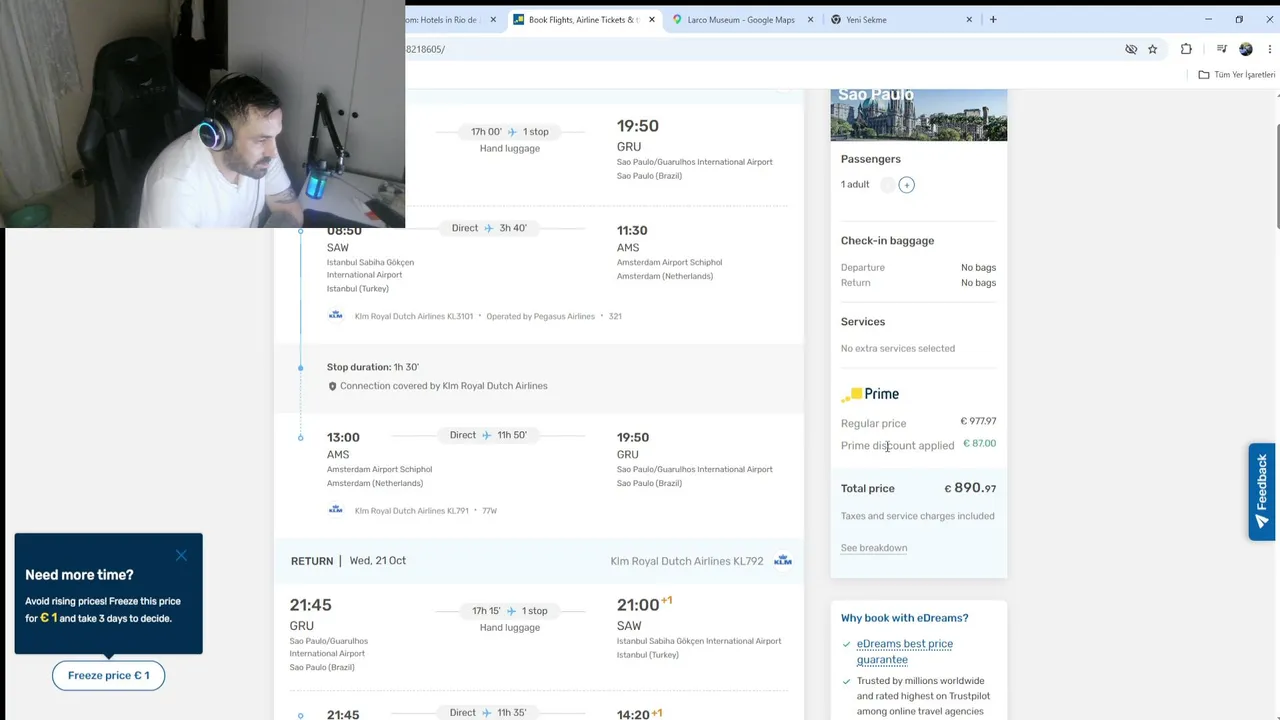Viewport: 1280px width, 720px height.
Task: Click the Prime logo in the price summary
Action: point(870,394)
